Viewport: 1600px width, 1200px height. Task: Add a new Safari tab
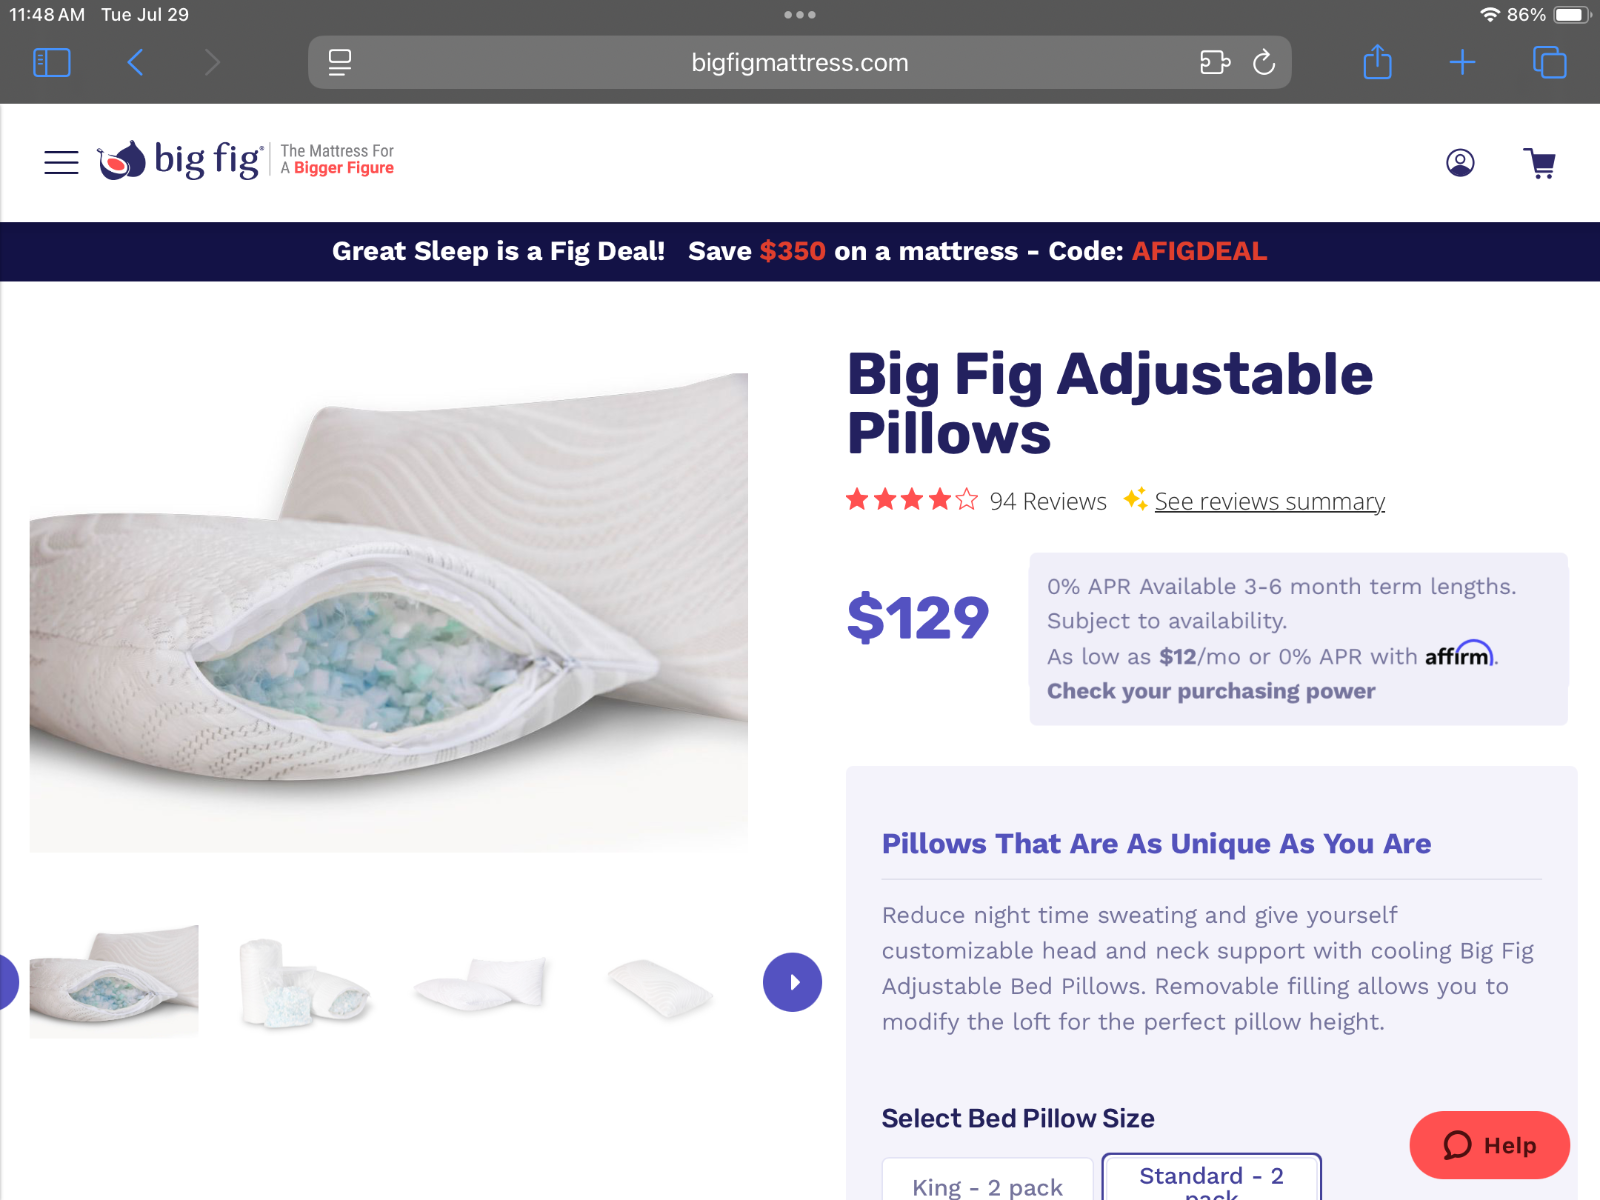(x=1462, y=63)
